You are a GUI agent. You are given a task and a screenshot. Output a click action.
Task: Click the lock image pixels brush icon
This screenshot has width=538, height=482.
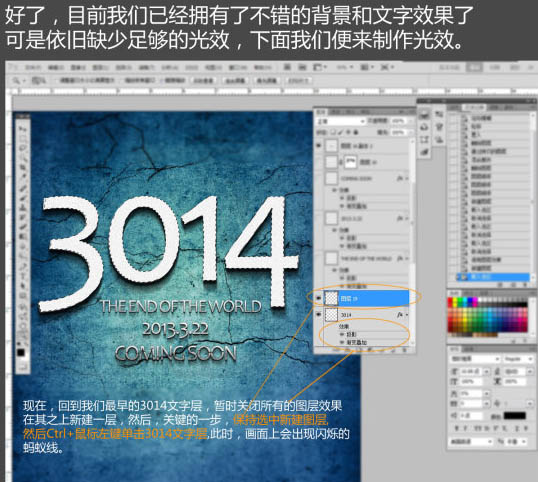[x=340, y=132]
